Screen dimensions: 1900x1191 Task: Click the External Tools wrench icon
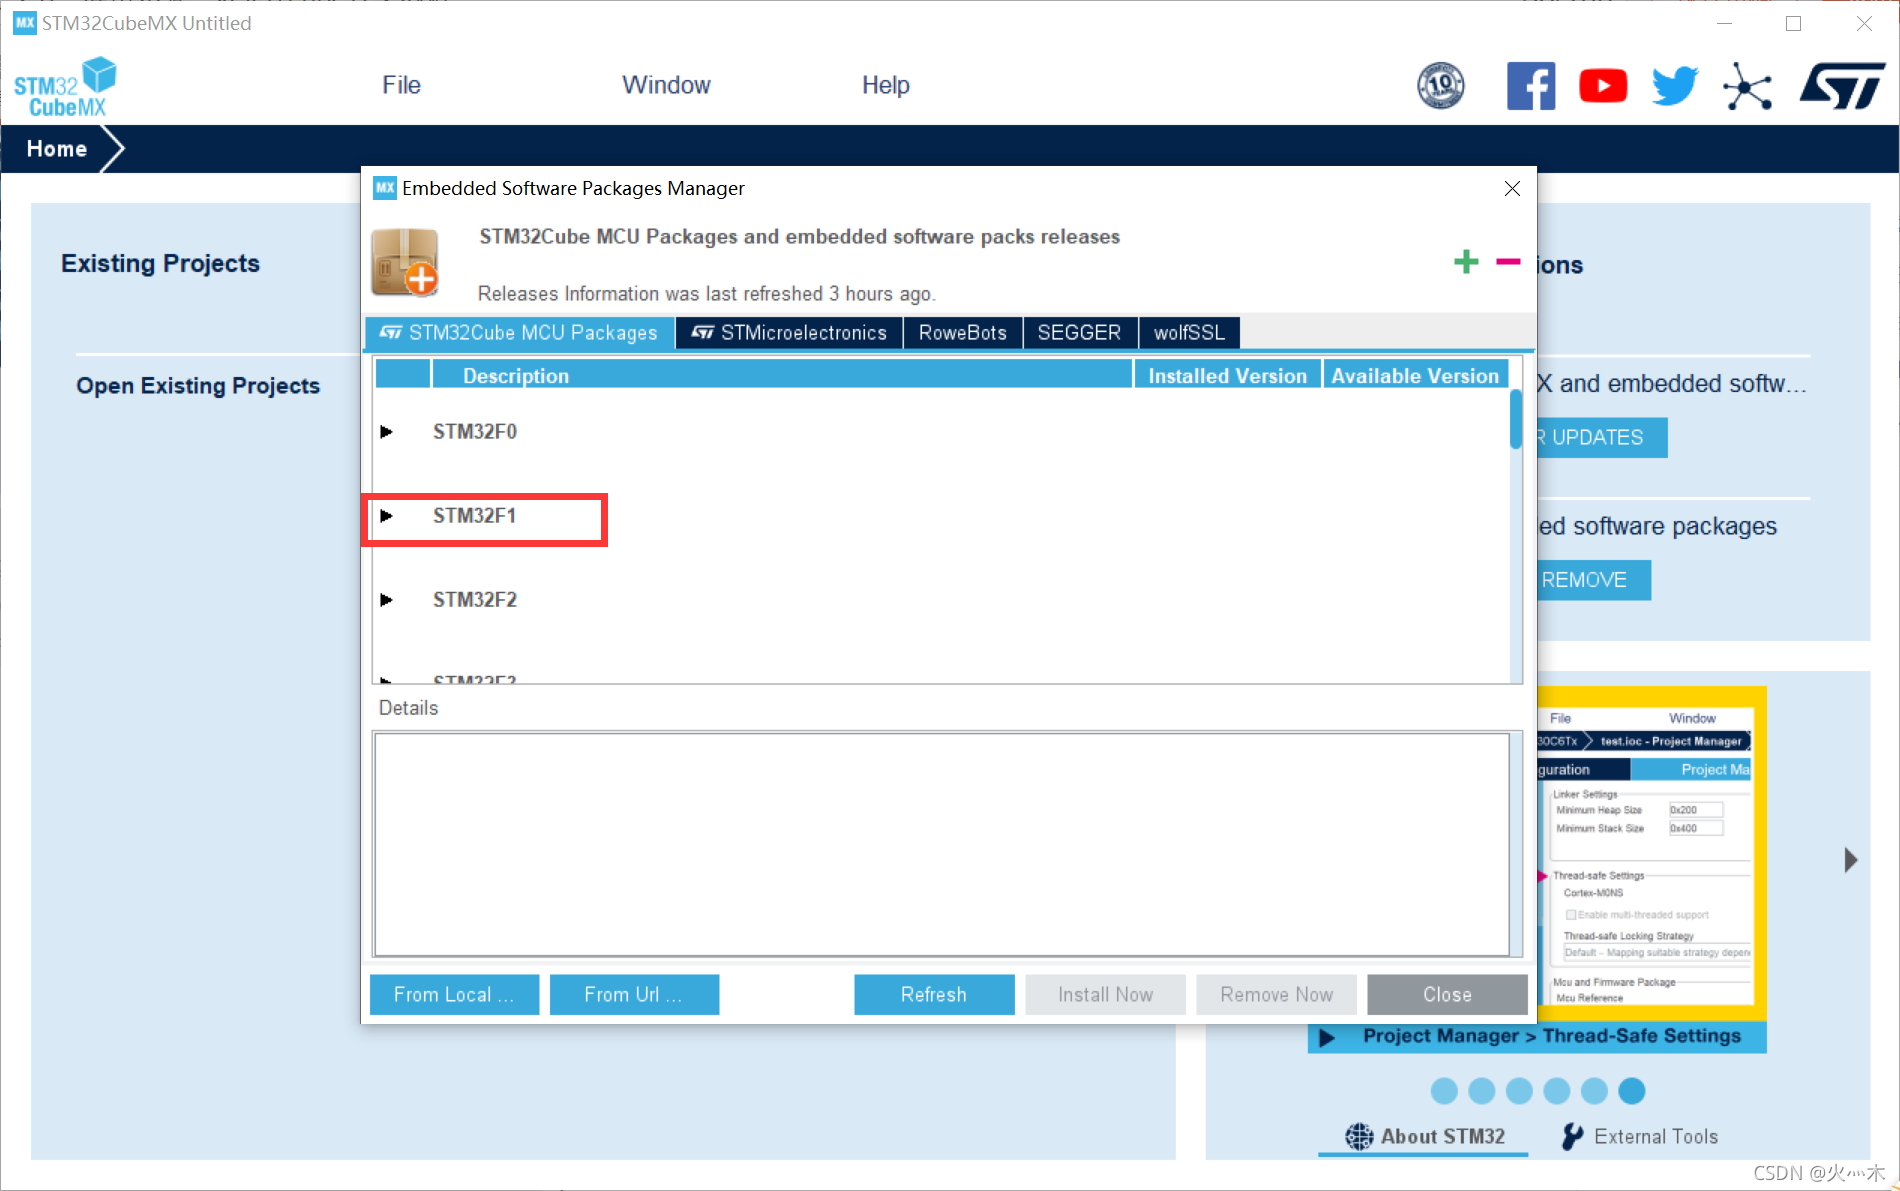[1572, 1136]
